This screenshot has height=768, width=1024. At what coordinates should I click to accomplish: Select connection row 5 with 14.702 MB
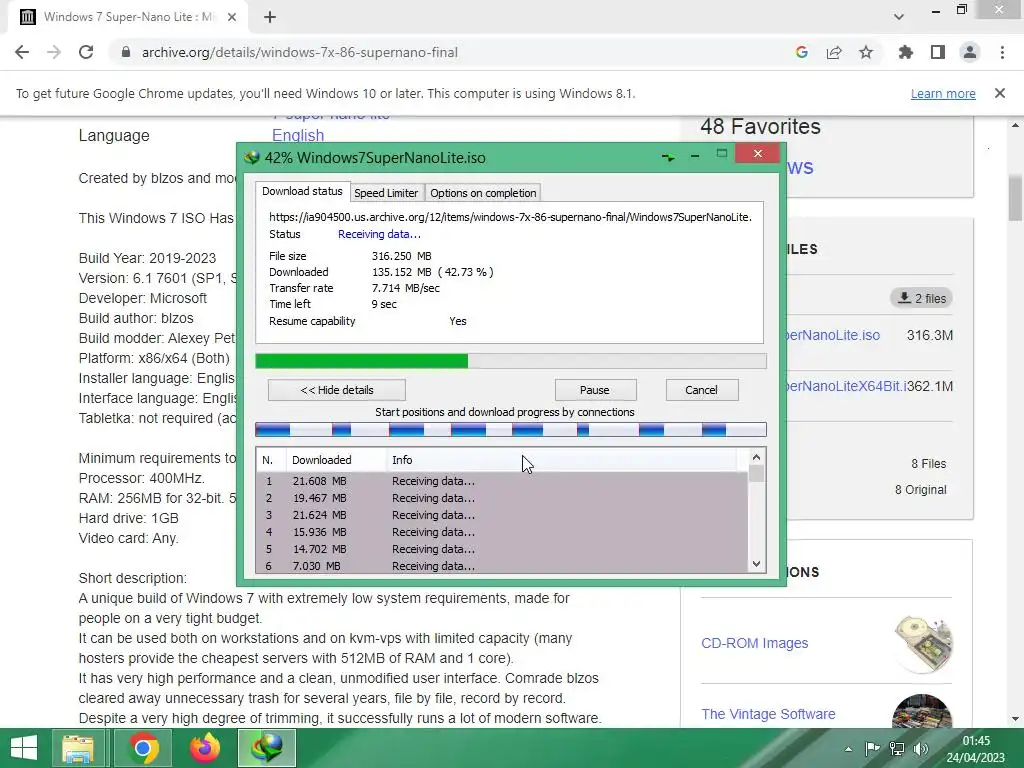[x=502, y=549]
